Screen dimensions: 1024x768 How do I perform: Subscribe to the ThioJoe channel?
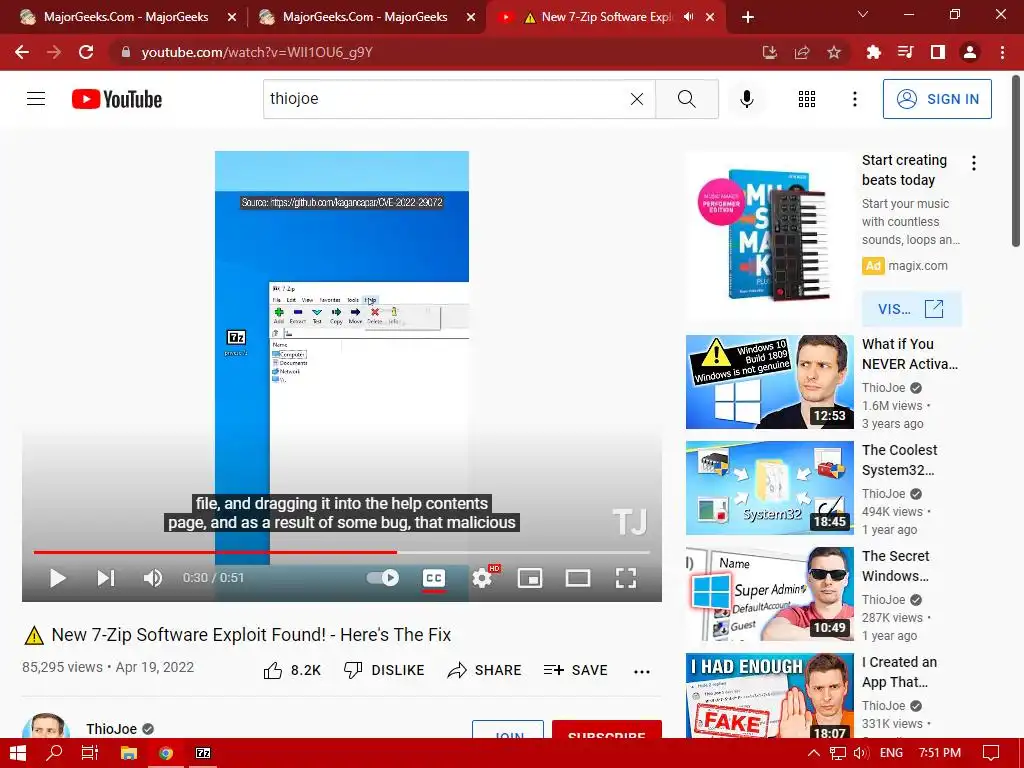[607, 730]
